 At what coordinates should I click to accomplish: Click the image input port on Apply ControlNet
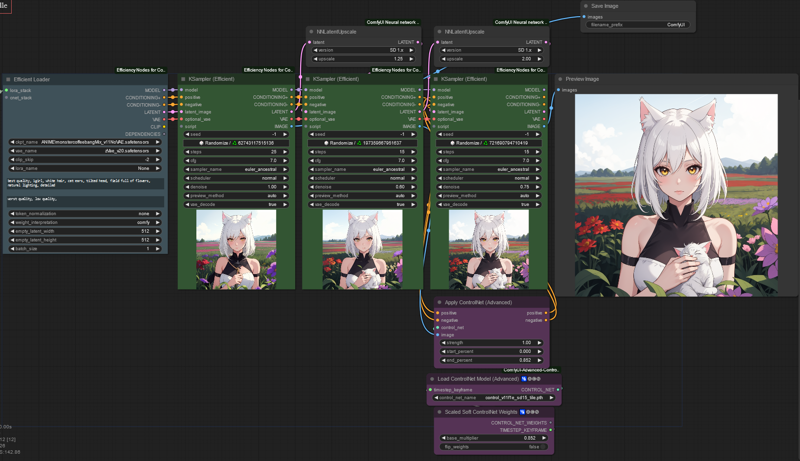(x=437, y=335)
